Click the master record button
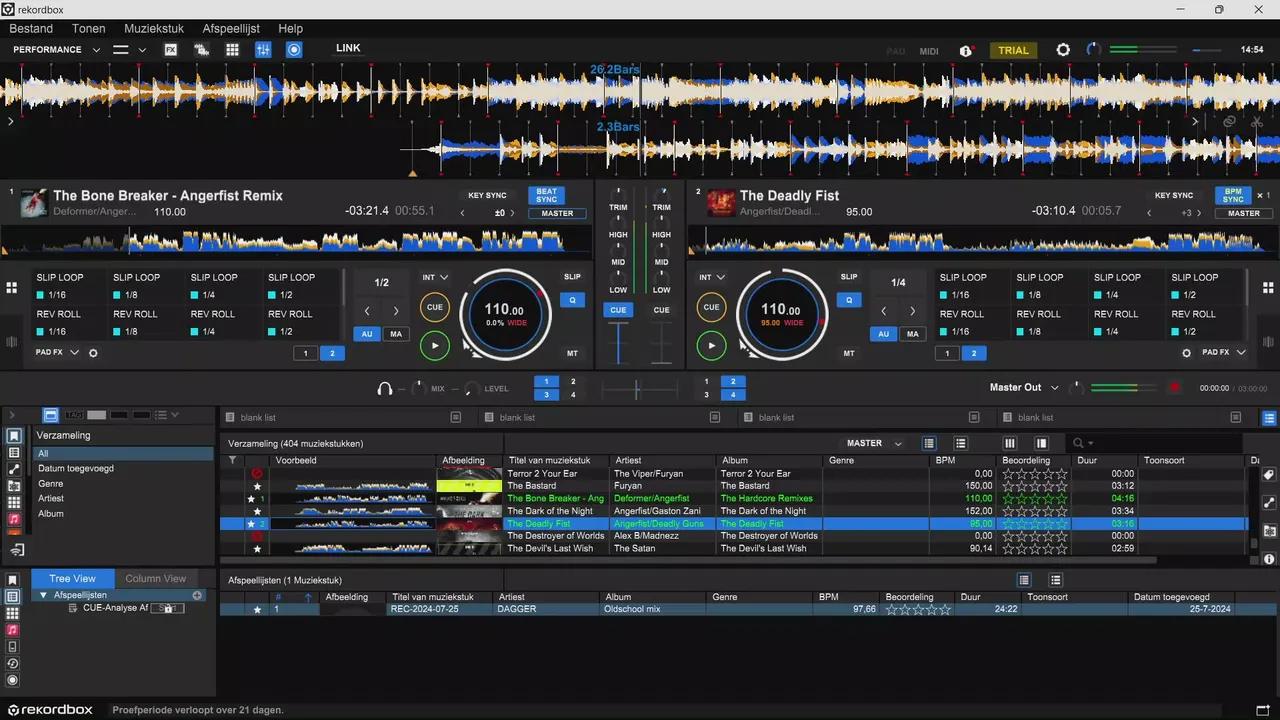The image size is (1280, 720). (x=1175, y=388)
